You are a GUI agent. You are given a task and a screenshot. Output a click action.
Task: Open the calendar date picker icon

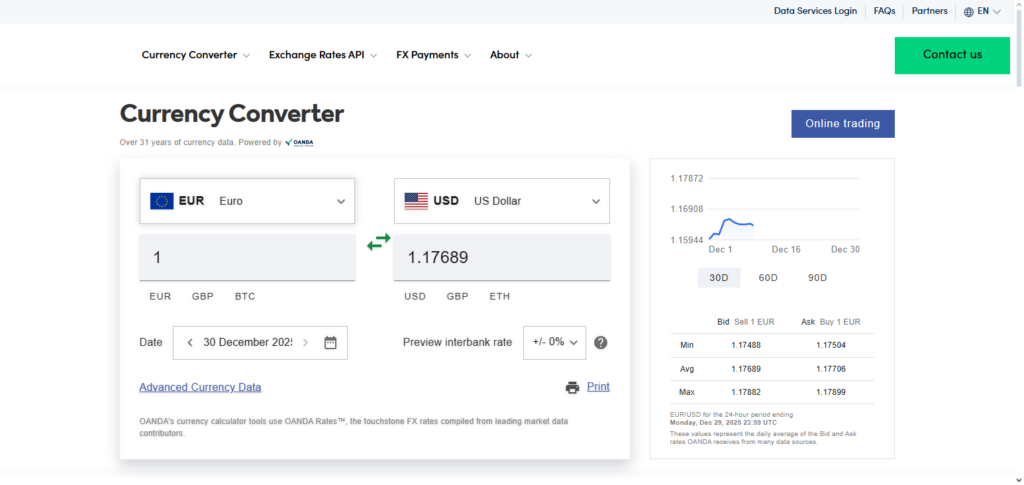coord(331,342)
